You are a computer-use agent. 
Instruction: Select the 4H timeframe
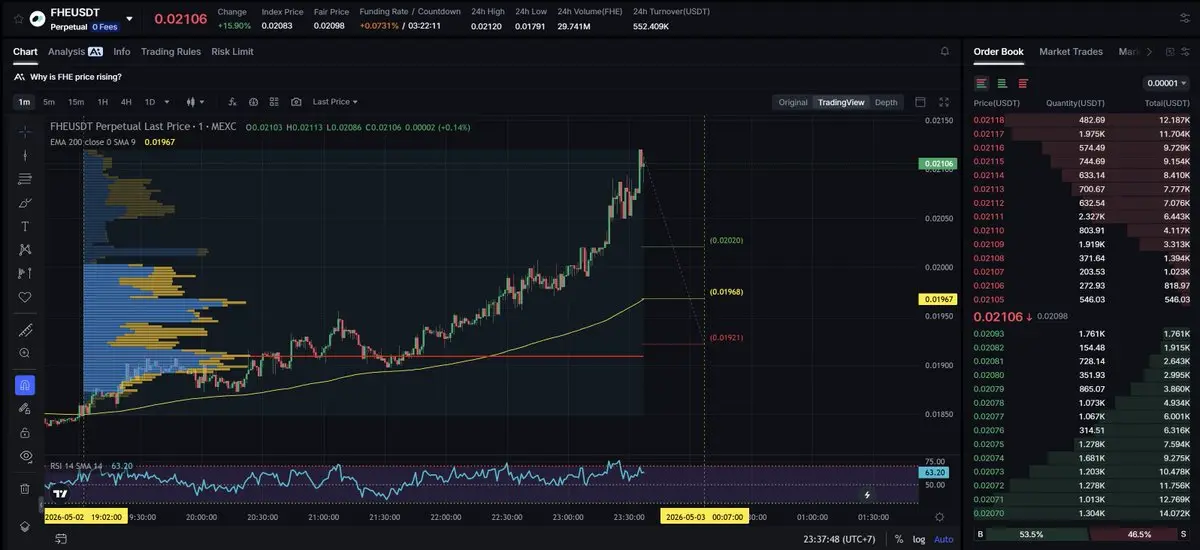(126, 102)
